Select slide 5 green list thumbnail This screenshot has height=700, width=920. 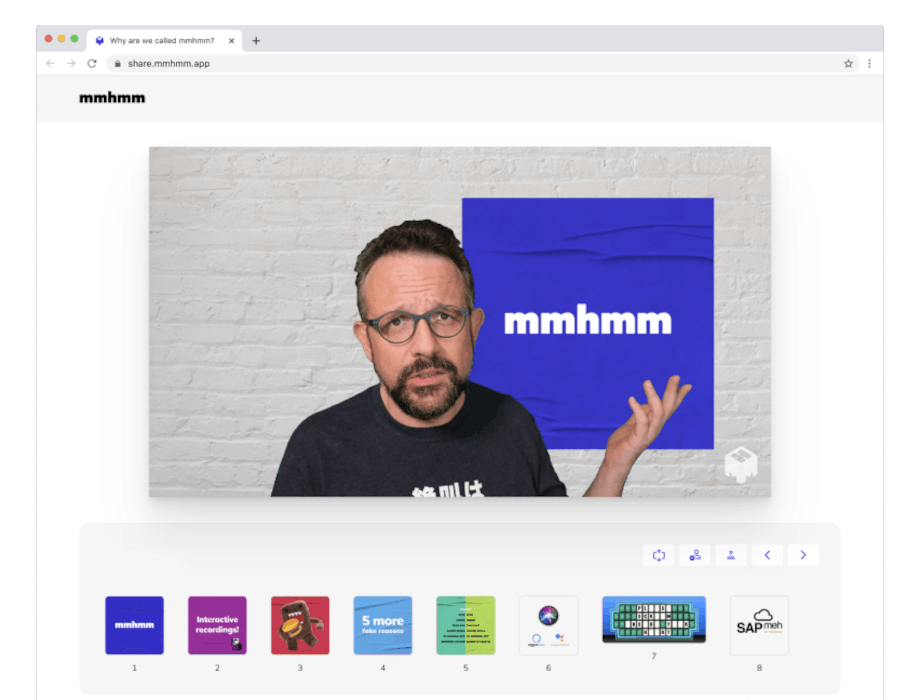coord(466,625)
